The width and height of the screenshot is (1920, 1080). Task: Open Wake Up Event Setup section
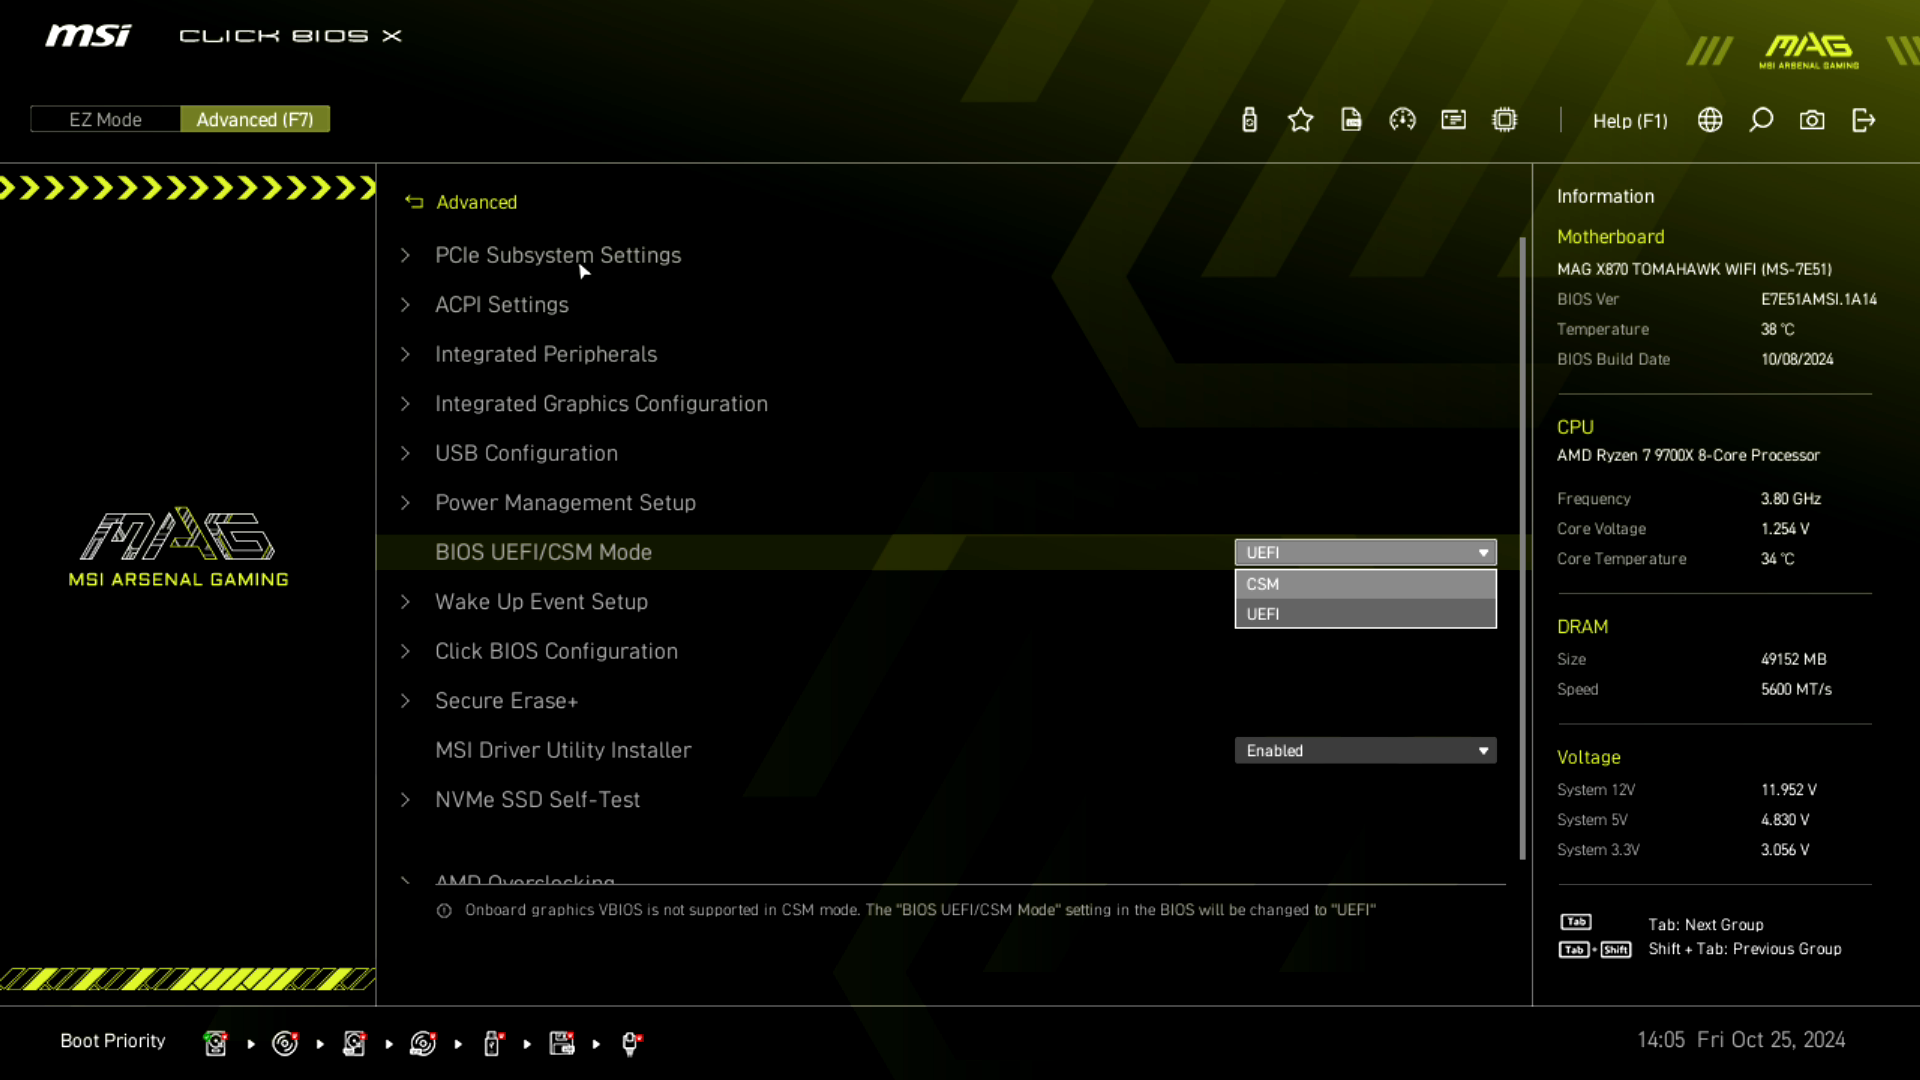click(x=541, y=601)
